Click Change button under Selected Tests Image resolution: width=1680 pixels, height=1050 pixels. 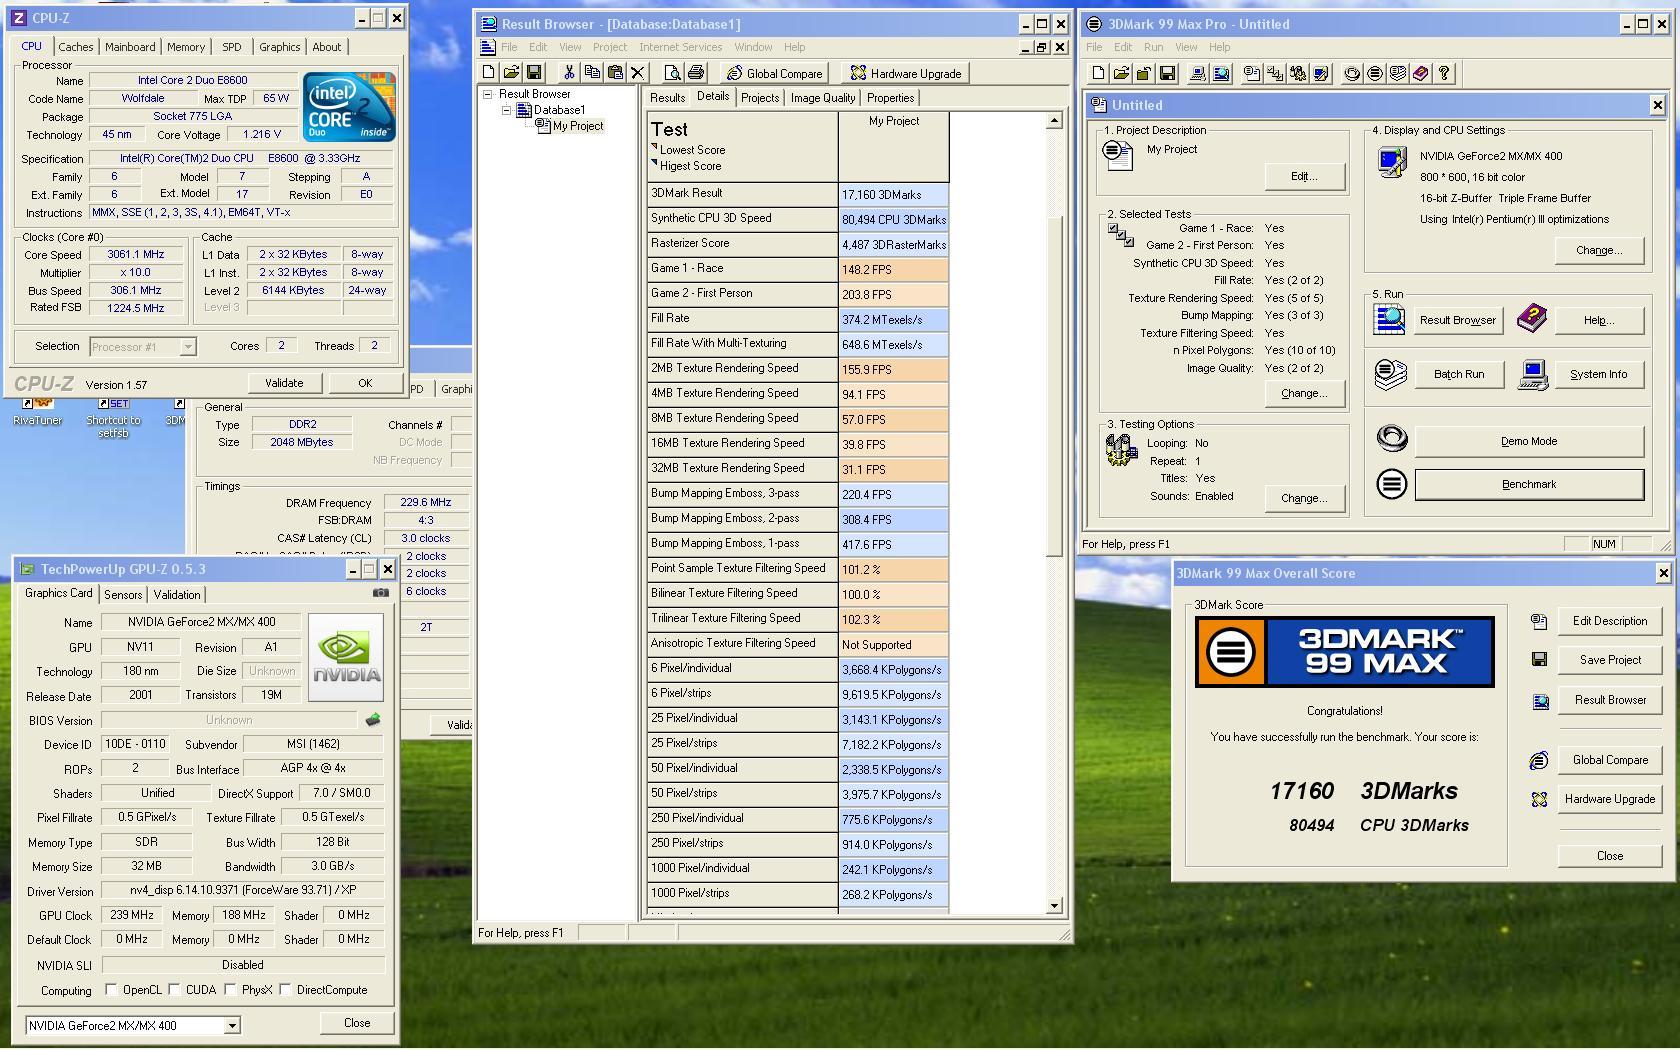(1304, 393)
